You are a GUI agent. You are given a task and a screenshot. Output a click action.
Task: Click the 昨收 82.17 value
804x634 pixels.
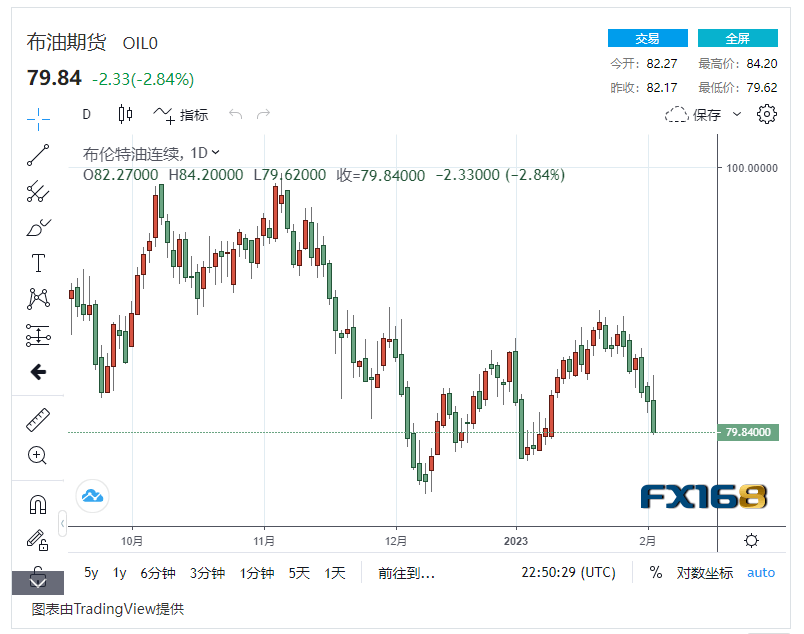tap(662, 88)
